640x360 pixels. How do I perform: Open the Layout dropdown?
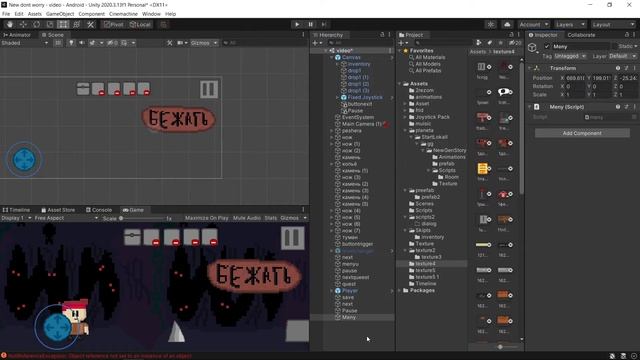coord(613,24)
